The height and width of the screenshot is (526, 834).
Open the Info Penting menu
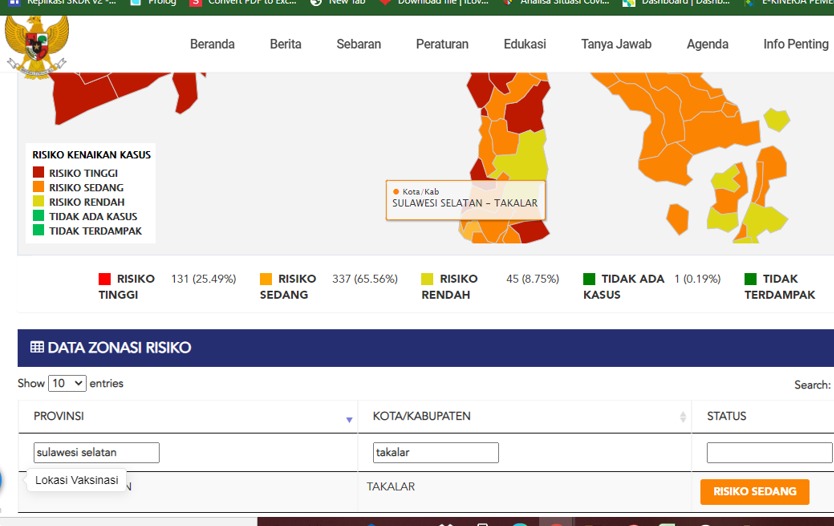click(x=796, y=44)
